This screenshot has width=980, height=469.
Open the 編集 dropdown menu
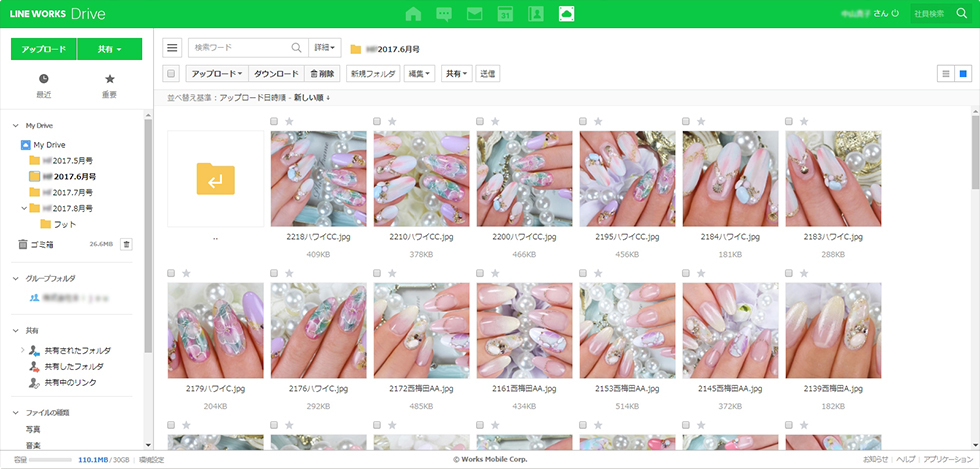pos(419,74)
